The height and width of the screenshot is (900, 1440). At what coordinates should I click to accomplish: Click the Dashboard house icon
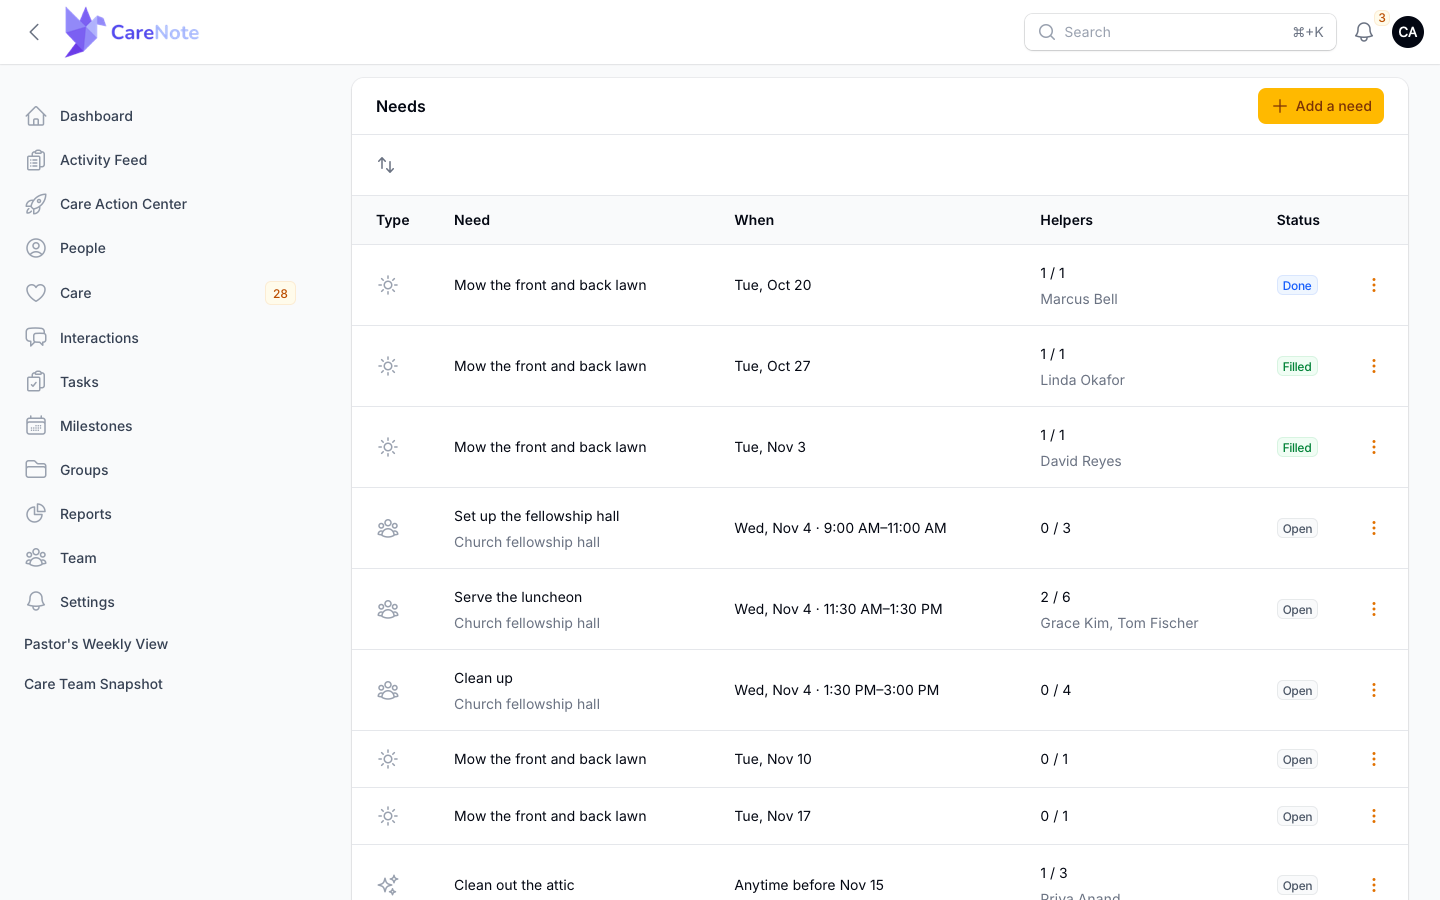36,116
